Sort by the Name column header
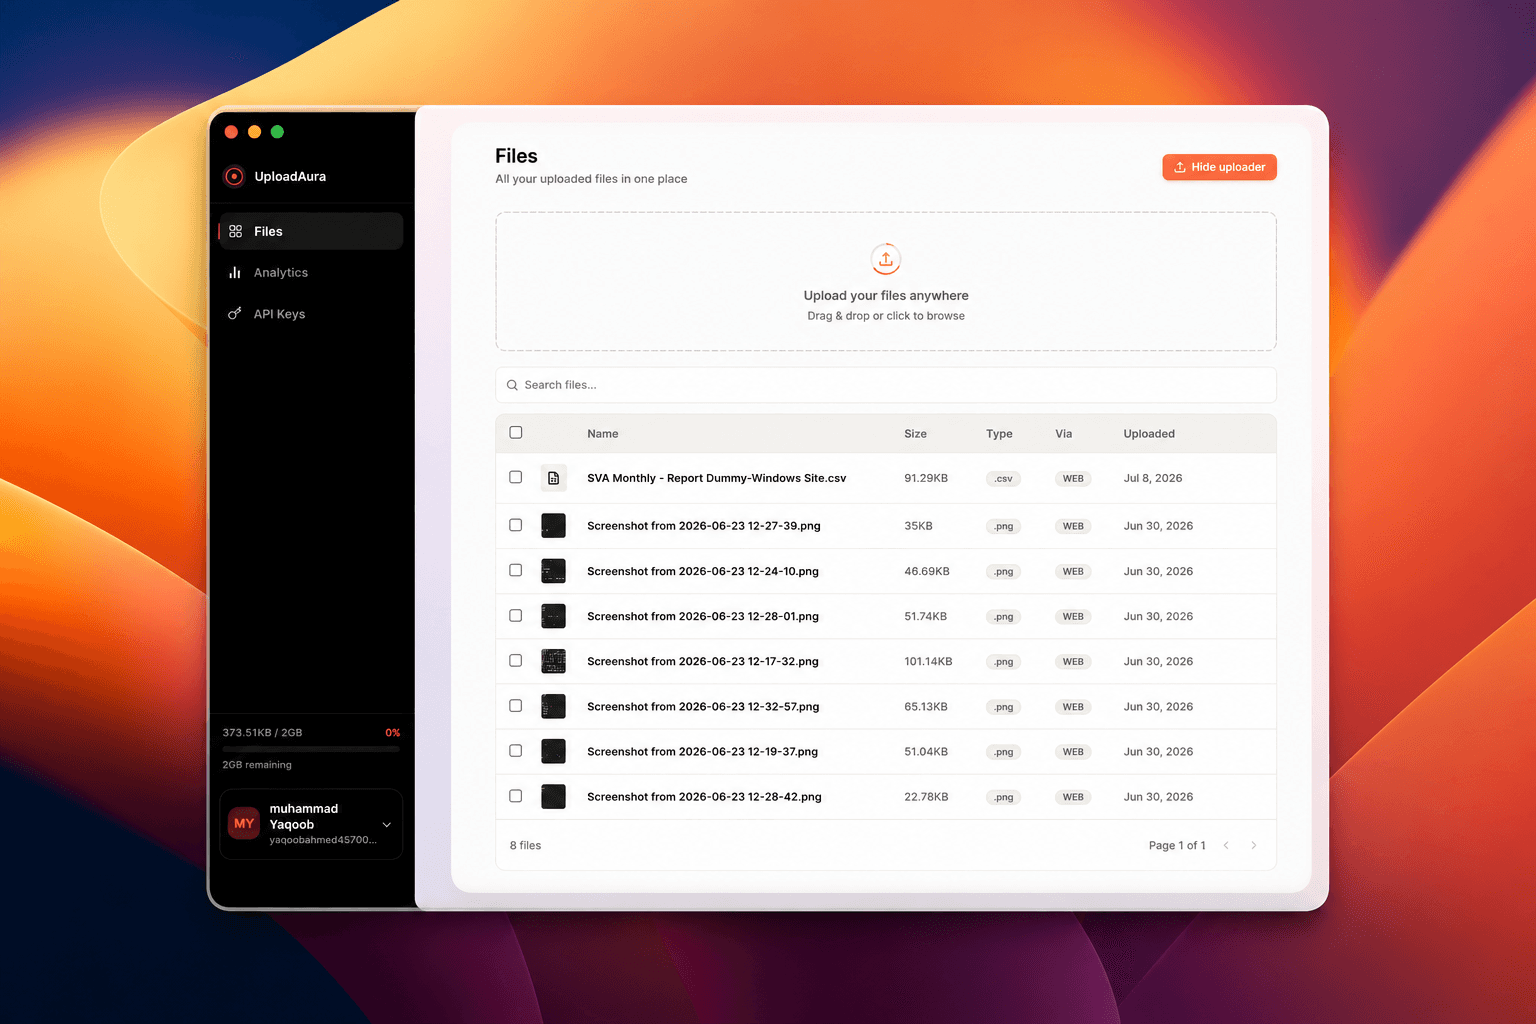 (x=603, y=434)
